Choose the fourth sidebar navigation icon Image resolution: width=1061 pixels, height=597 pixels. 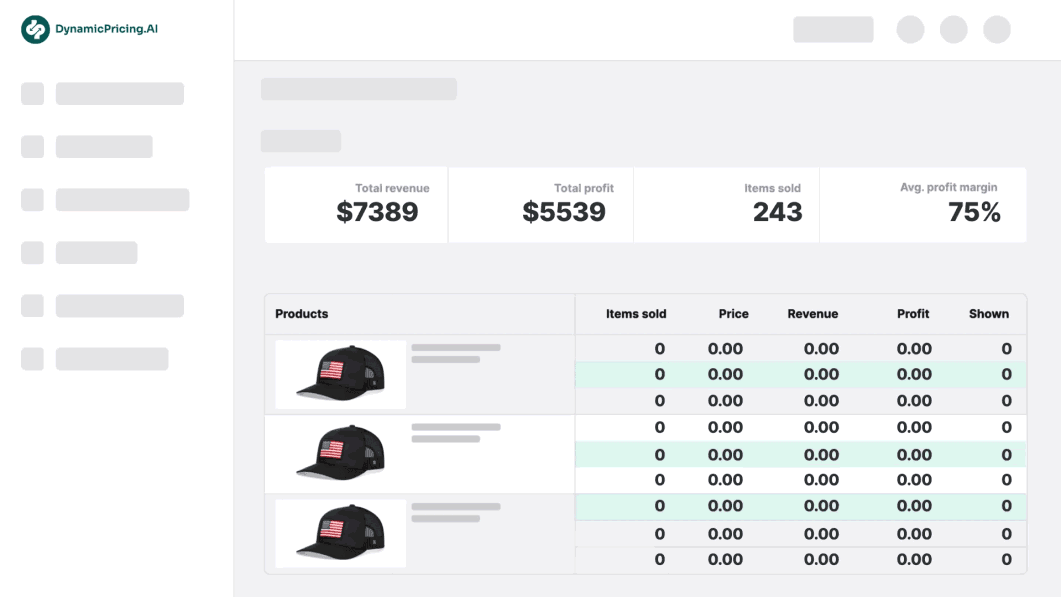pyautogui.click(x=32, y=253)
